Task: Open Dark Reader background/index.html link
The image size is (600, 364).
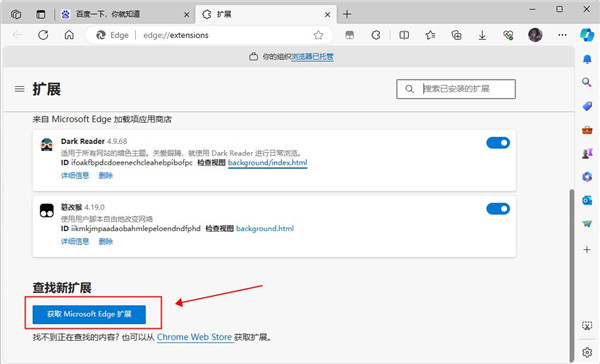Action: 267,163
